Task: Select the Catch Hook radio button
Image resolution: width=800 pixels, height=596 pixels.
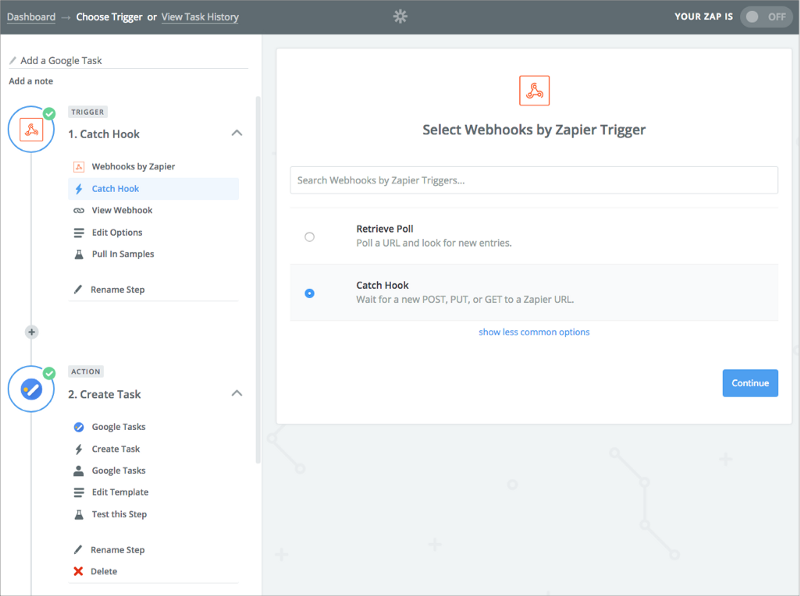Action: 309,293
